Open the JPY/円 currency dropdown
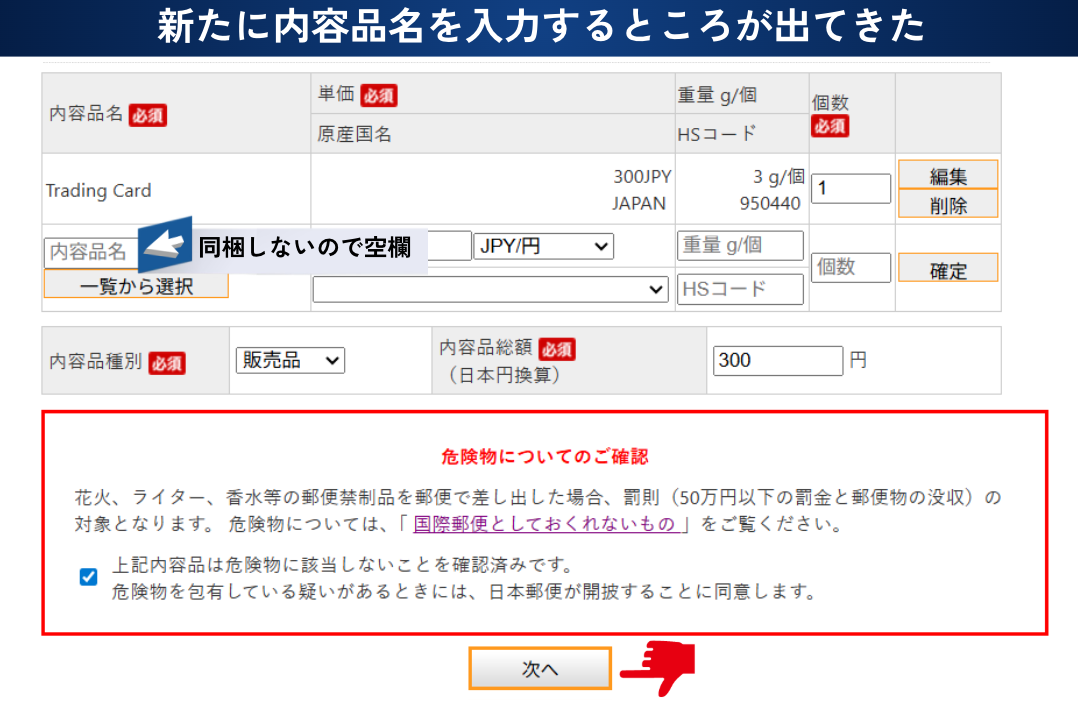 point(544,246)
